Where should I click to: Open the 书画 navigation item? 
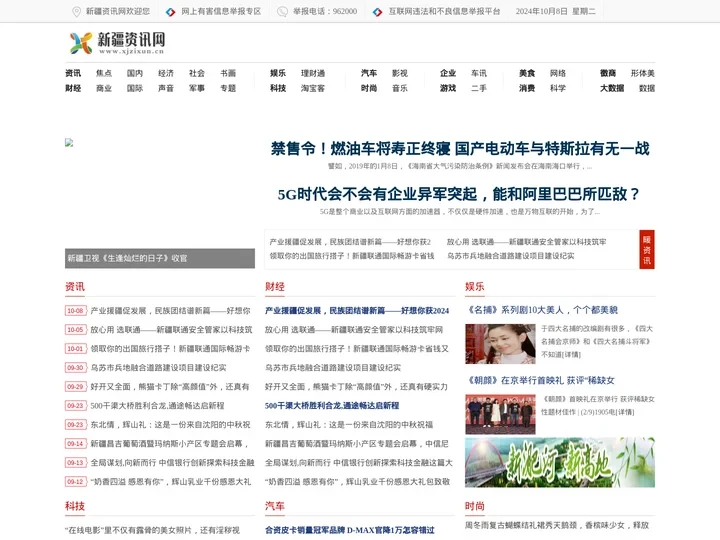[x=228, y=73]
